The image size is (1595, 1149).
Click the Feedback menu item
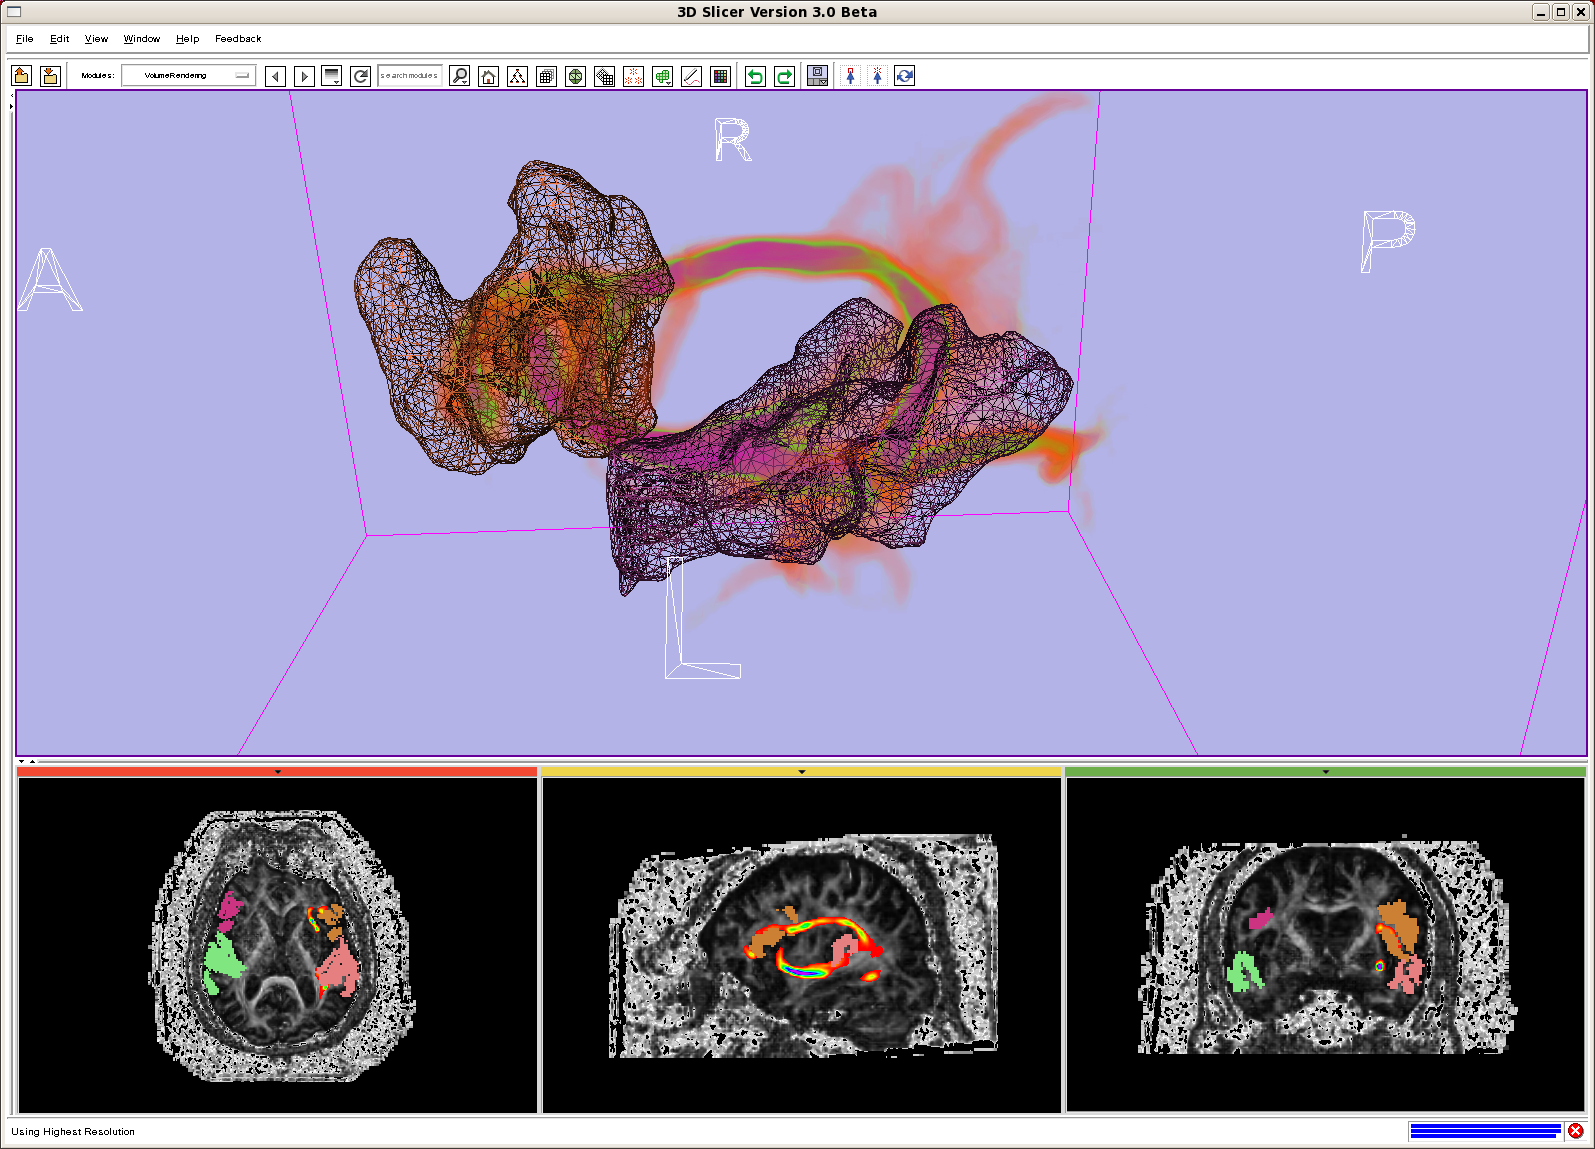[x=238, y=39]
